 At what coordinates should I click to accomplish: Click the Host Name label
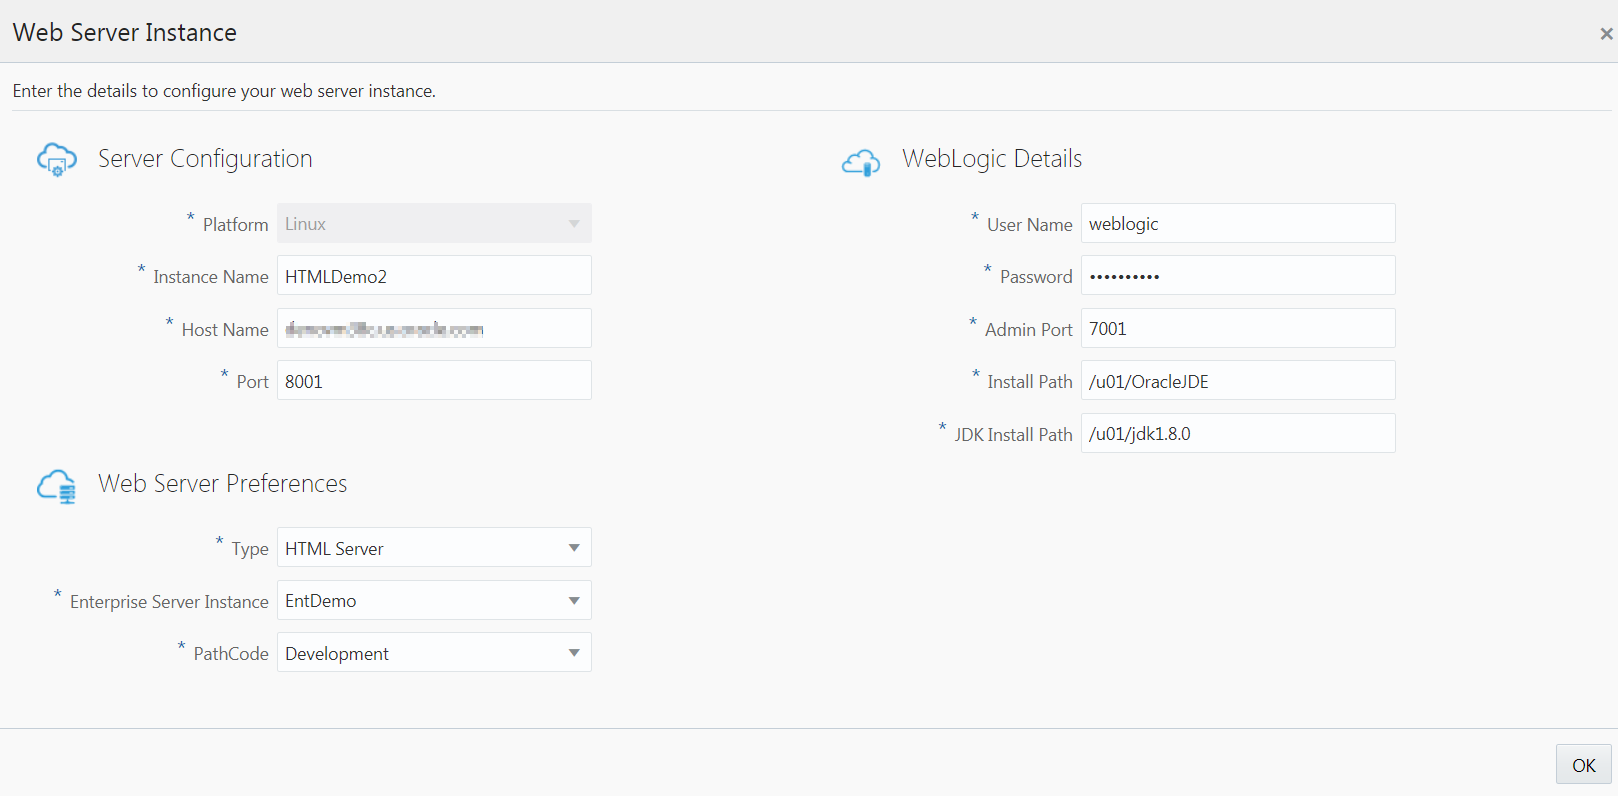[x=225, y=330]
